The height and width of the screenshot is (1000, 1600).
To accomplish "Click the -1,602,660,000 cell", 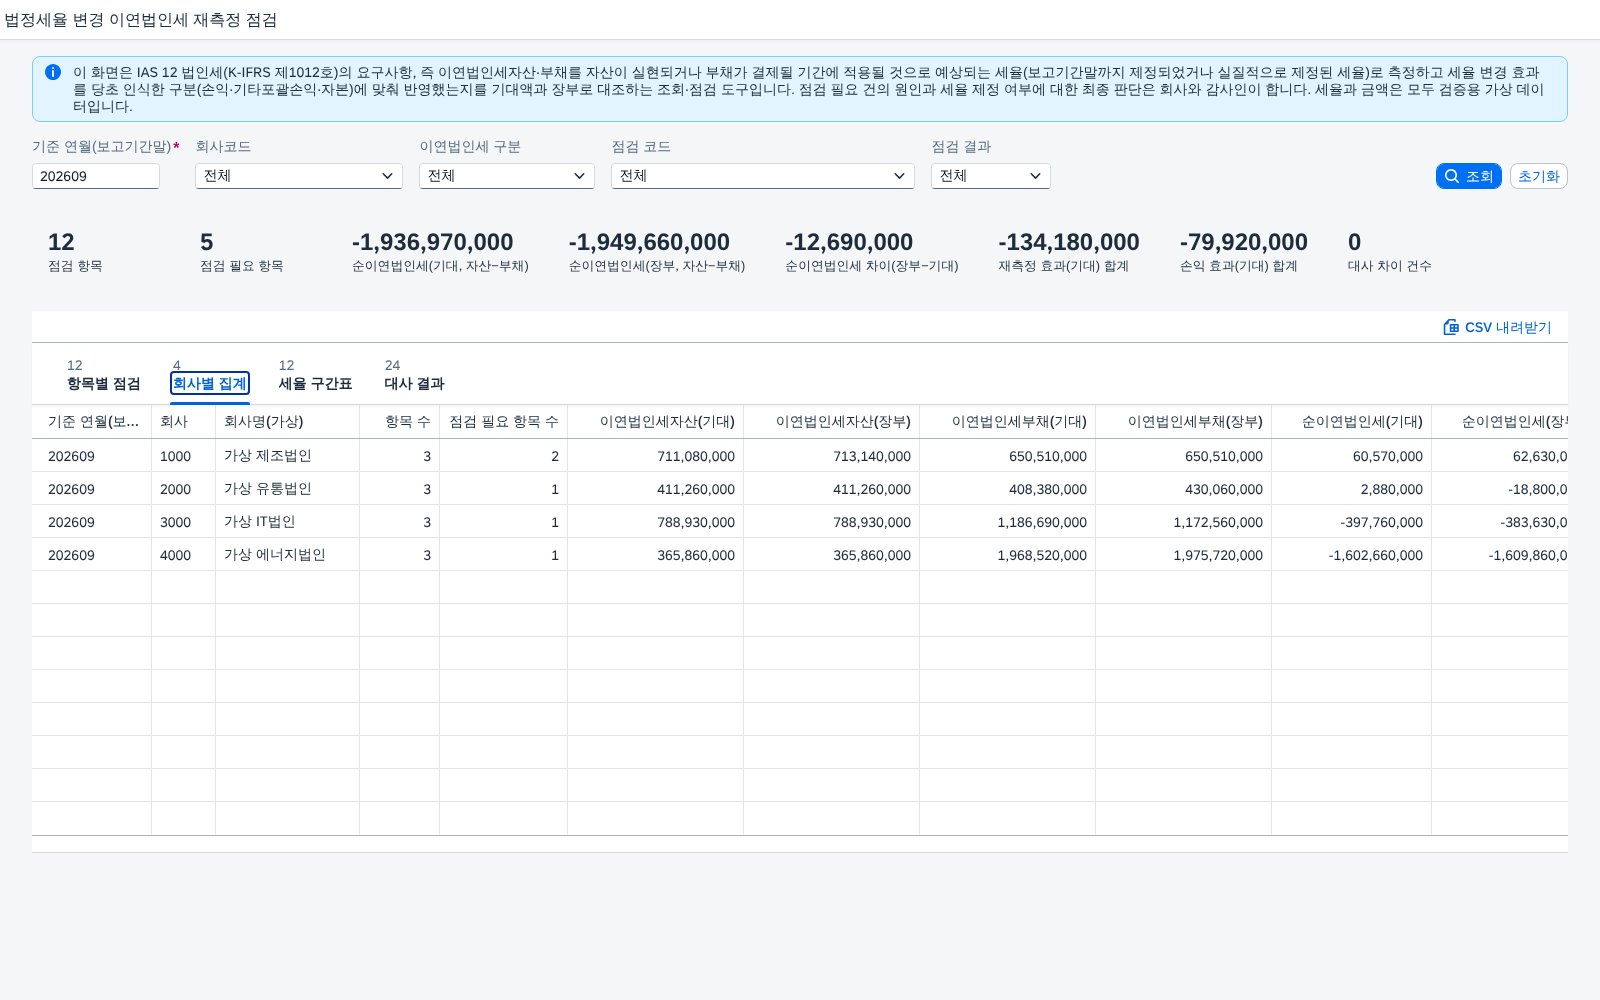I will click(x=1352, y=555).
